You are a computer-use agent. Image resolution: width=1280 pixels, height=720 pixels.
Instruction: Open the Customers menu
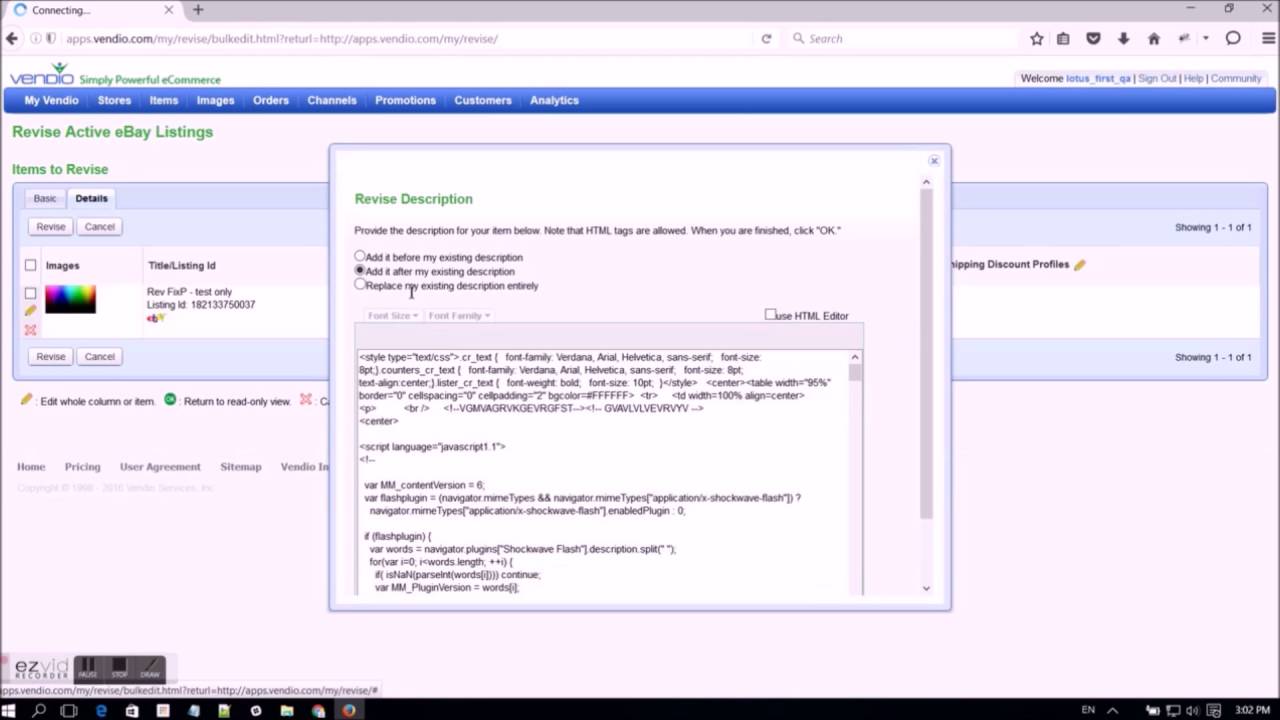tap(483, 100)
